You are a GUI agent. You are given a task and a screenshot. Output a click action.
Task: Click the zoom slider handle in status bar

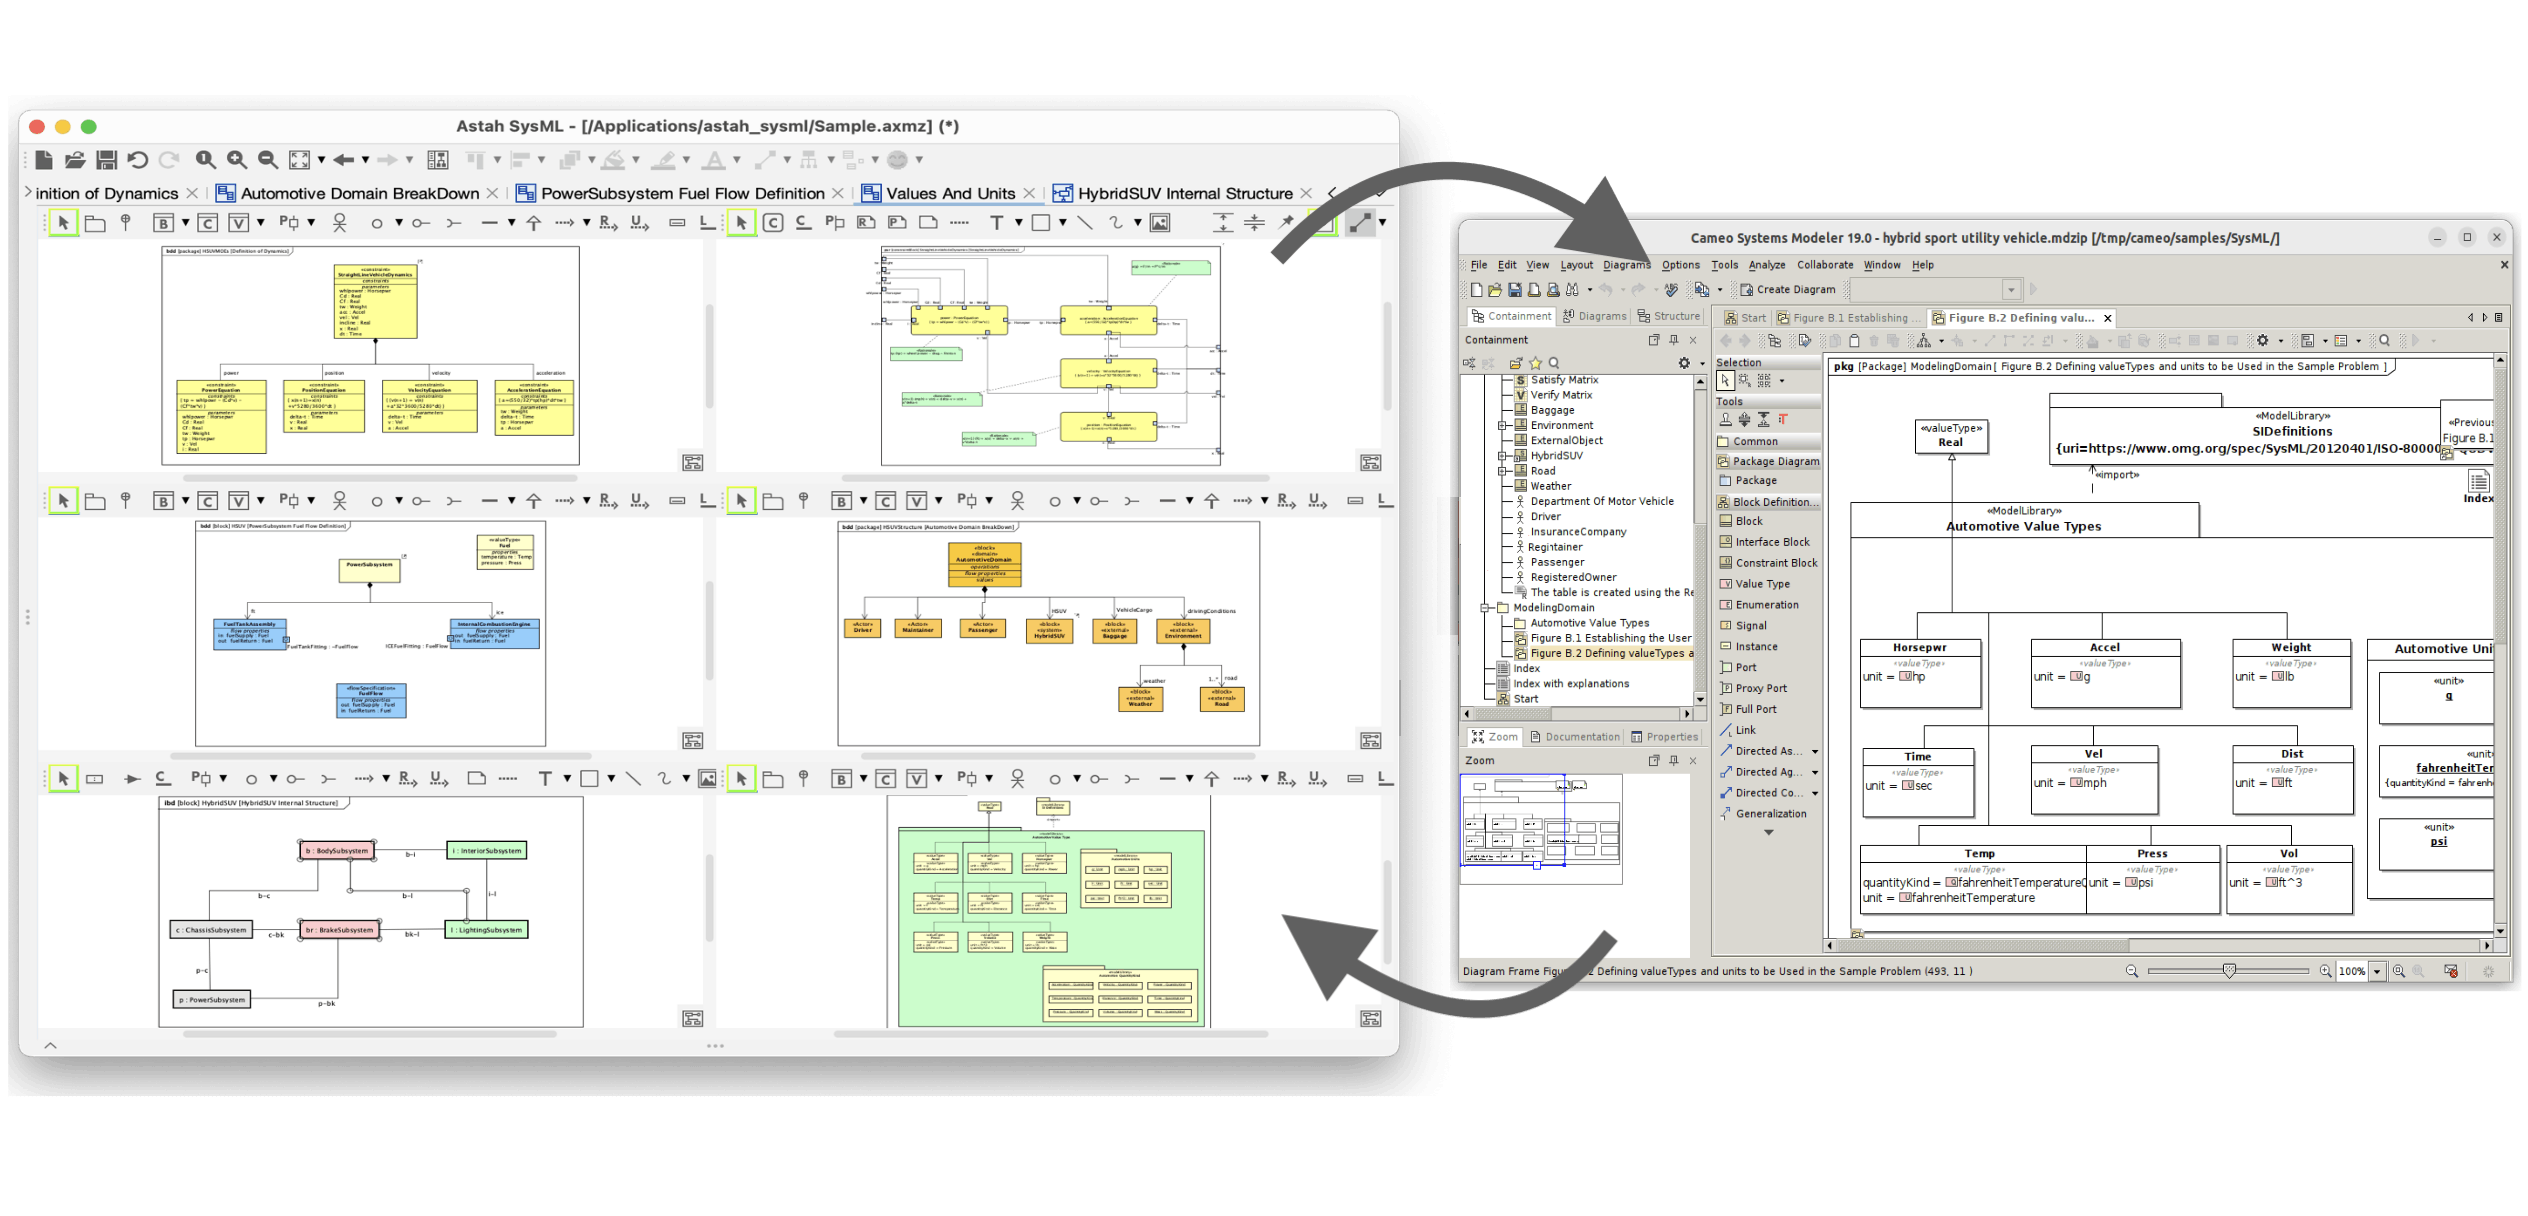pyautogui.click(x=2229, y=971)
